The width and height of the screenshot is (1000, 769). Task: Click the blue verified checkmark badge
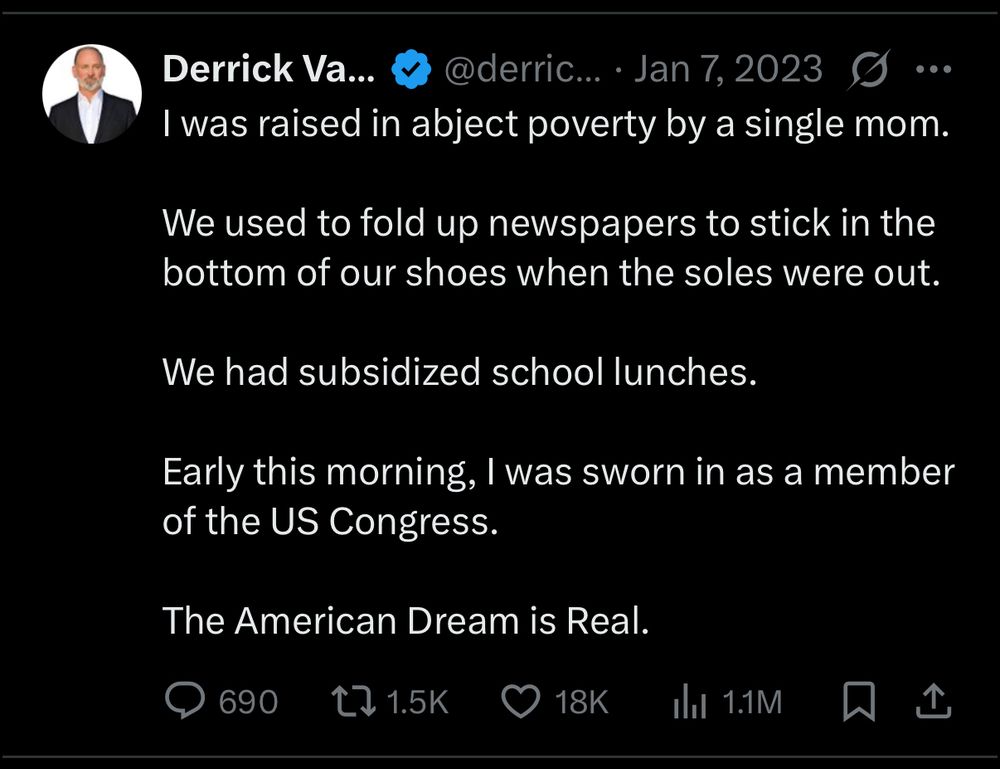point(411,70)
